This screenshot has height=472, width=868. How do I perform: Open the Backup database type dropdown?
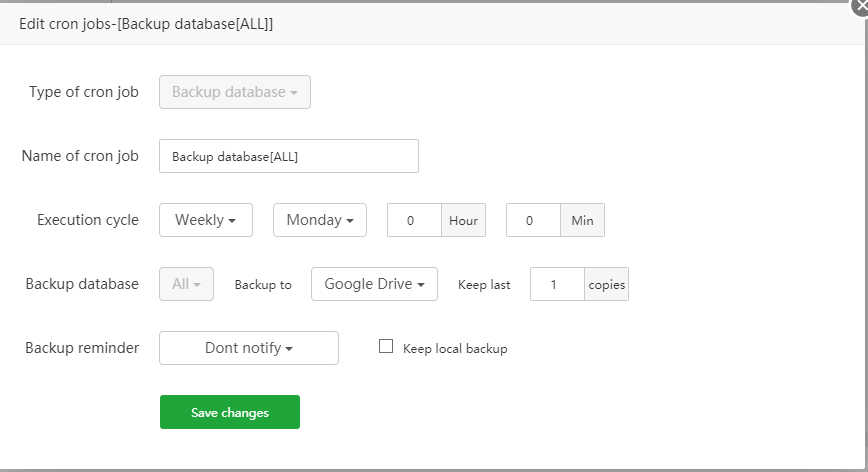pyautogui.click(x=235, y=92)
